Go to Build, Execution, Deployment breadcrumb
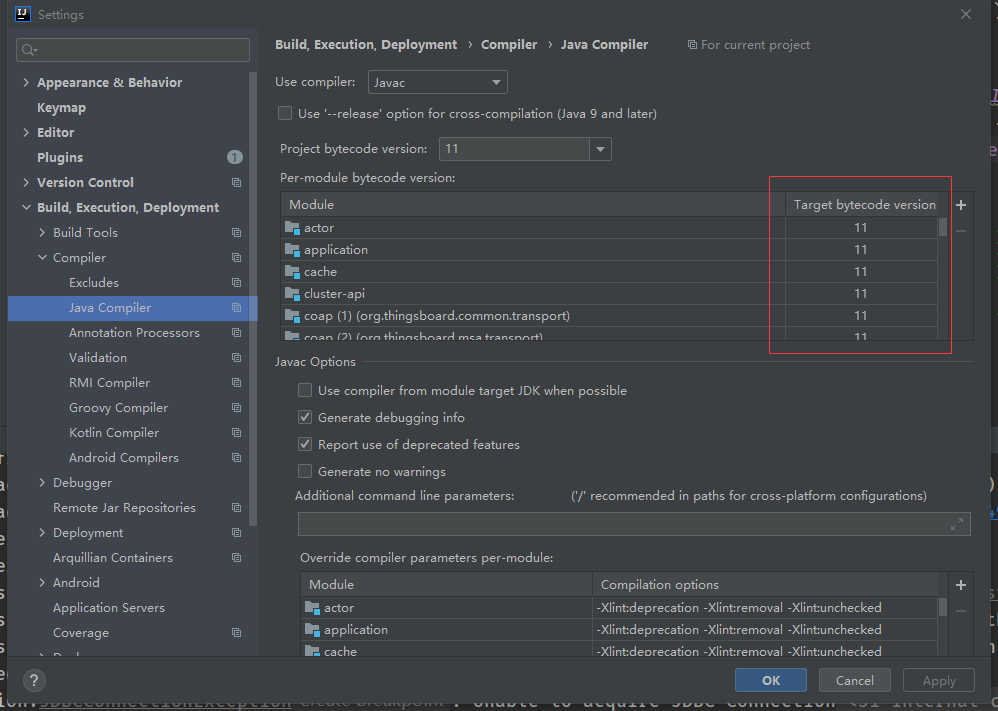 [366, 45]
